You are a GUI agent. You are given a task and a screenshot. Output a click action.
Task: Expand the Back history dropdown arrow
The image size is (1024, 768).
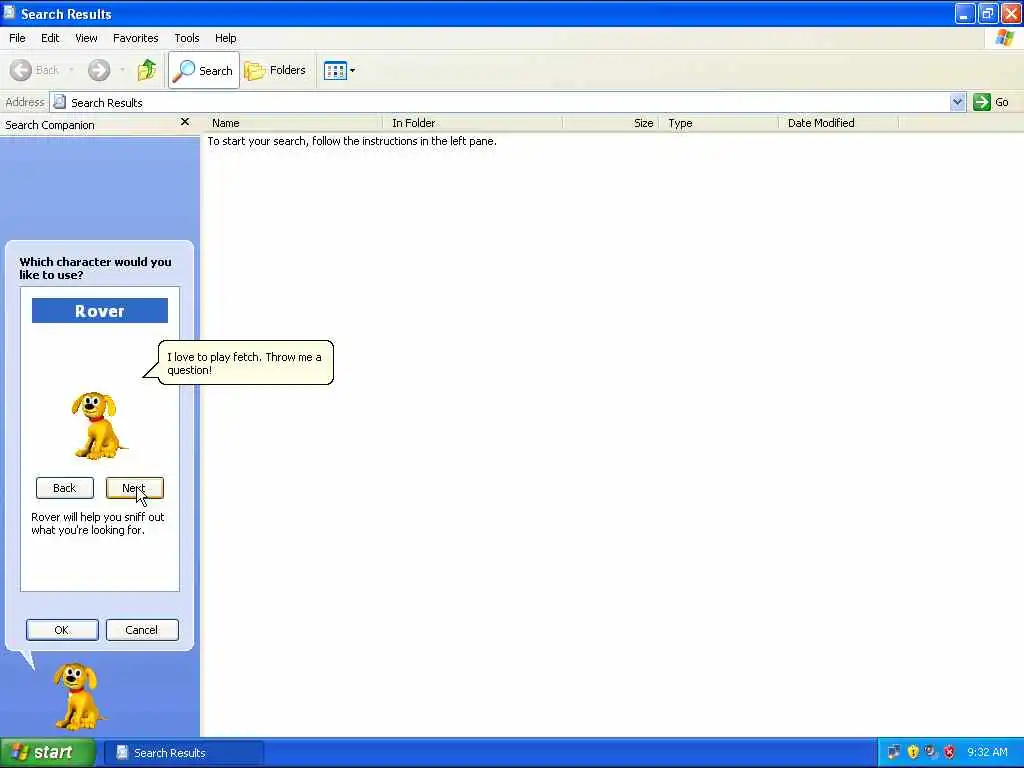pos(71,70)
